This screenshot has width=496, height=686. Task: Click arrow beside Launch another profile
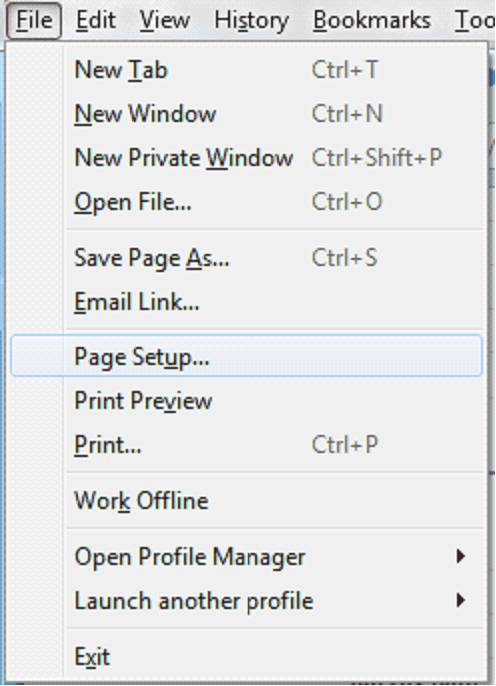pos(460,600)
